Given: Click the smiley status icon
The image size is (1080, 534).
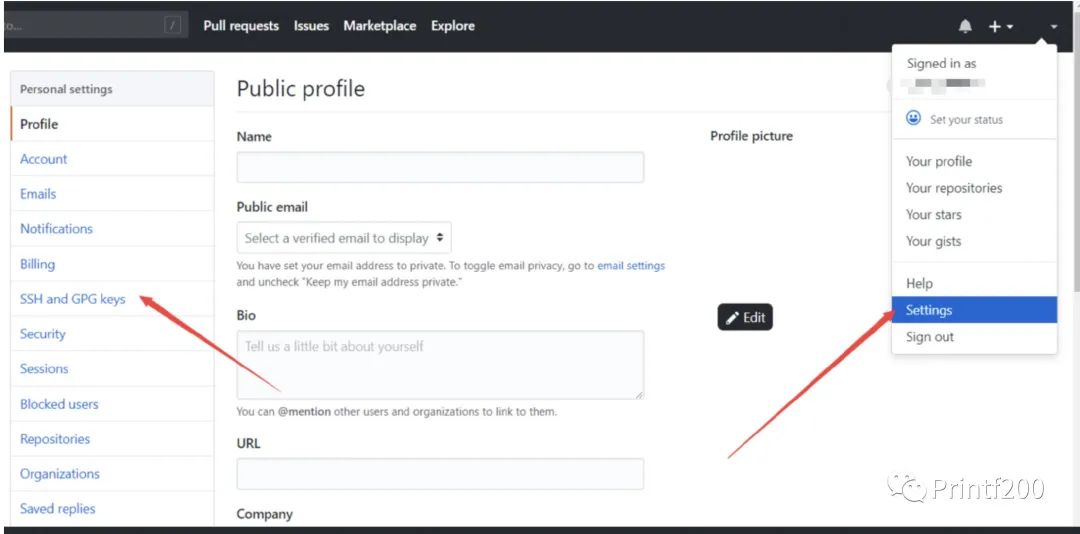Looking at the screenshot, I should point(913,119).
